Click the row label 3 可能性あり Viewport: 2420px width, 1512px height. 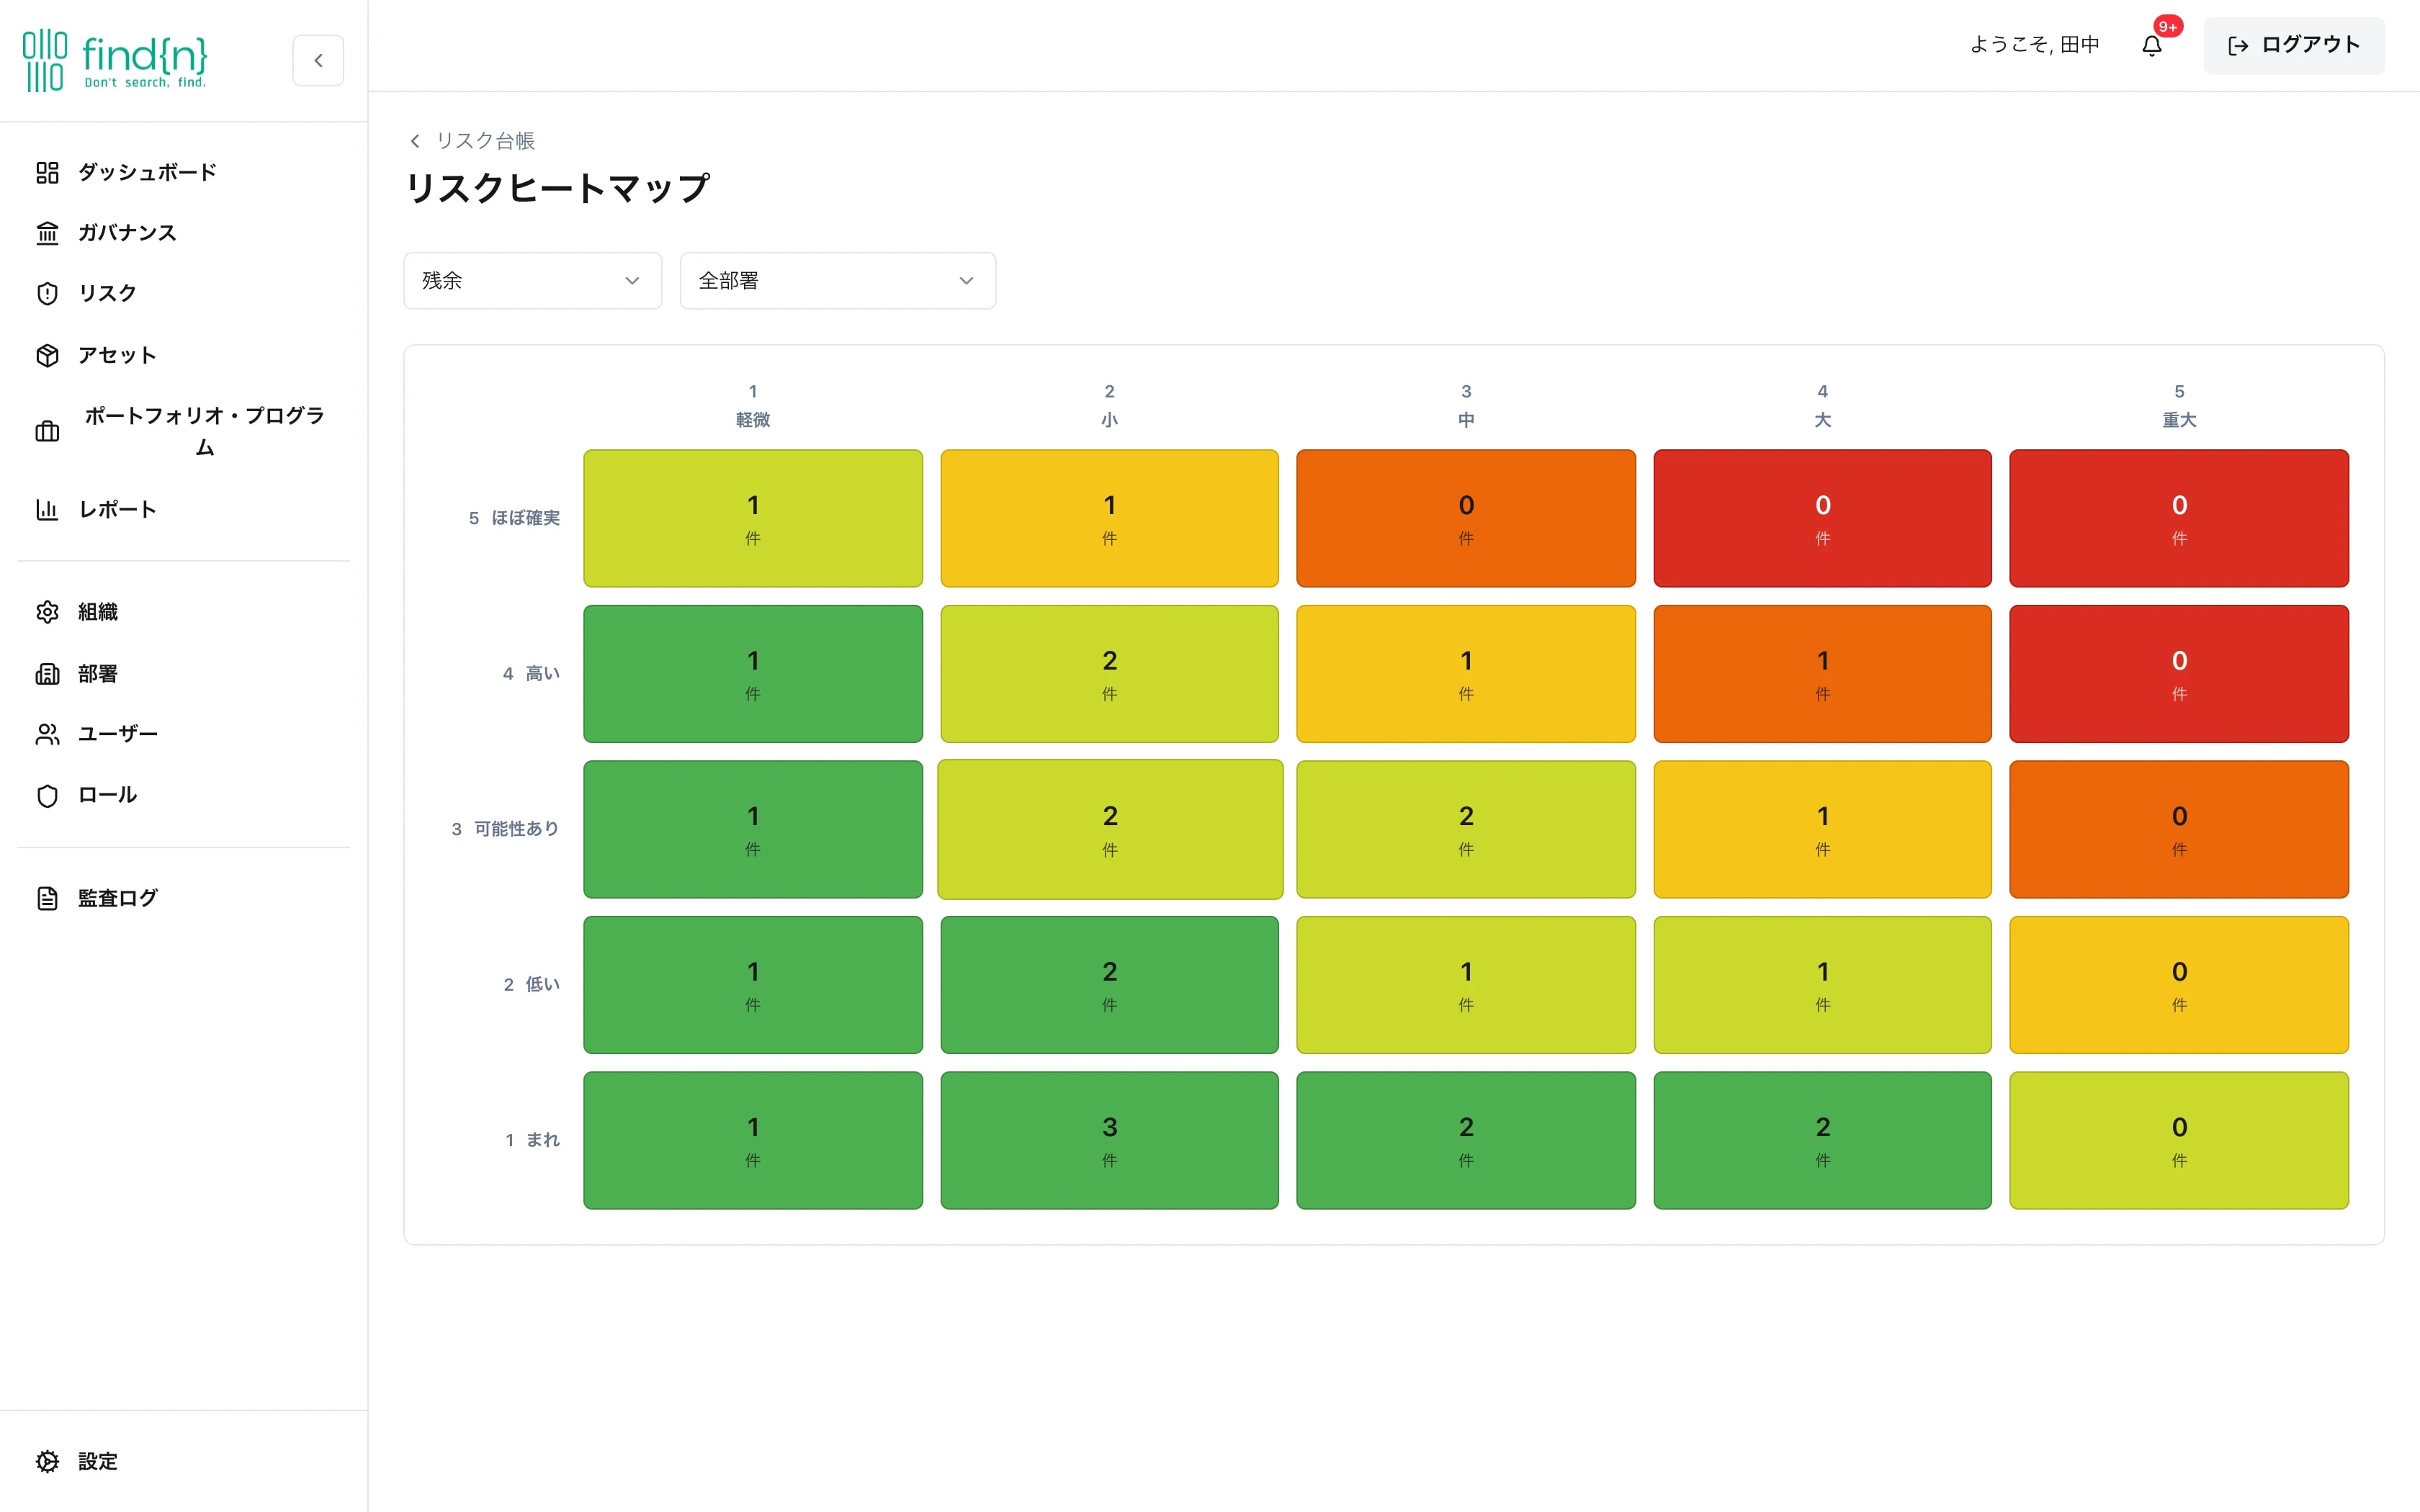[505, 829]
